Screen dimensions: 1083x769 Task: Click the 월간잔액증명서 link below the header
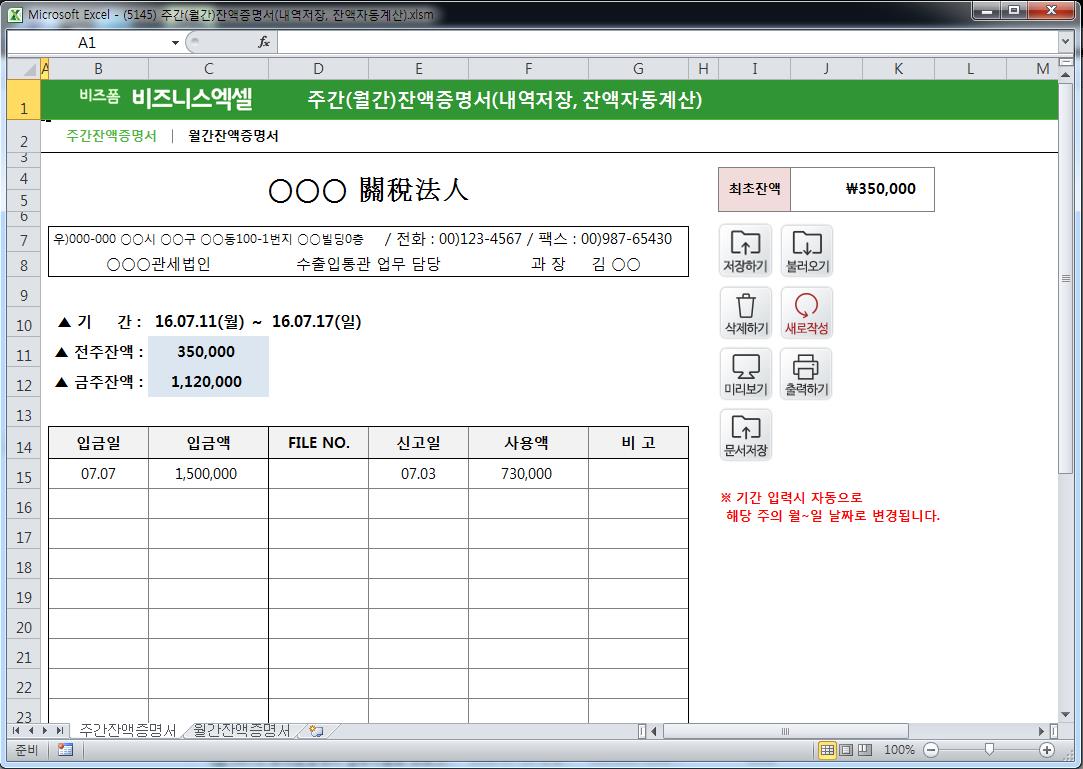click(233, 136)
